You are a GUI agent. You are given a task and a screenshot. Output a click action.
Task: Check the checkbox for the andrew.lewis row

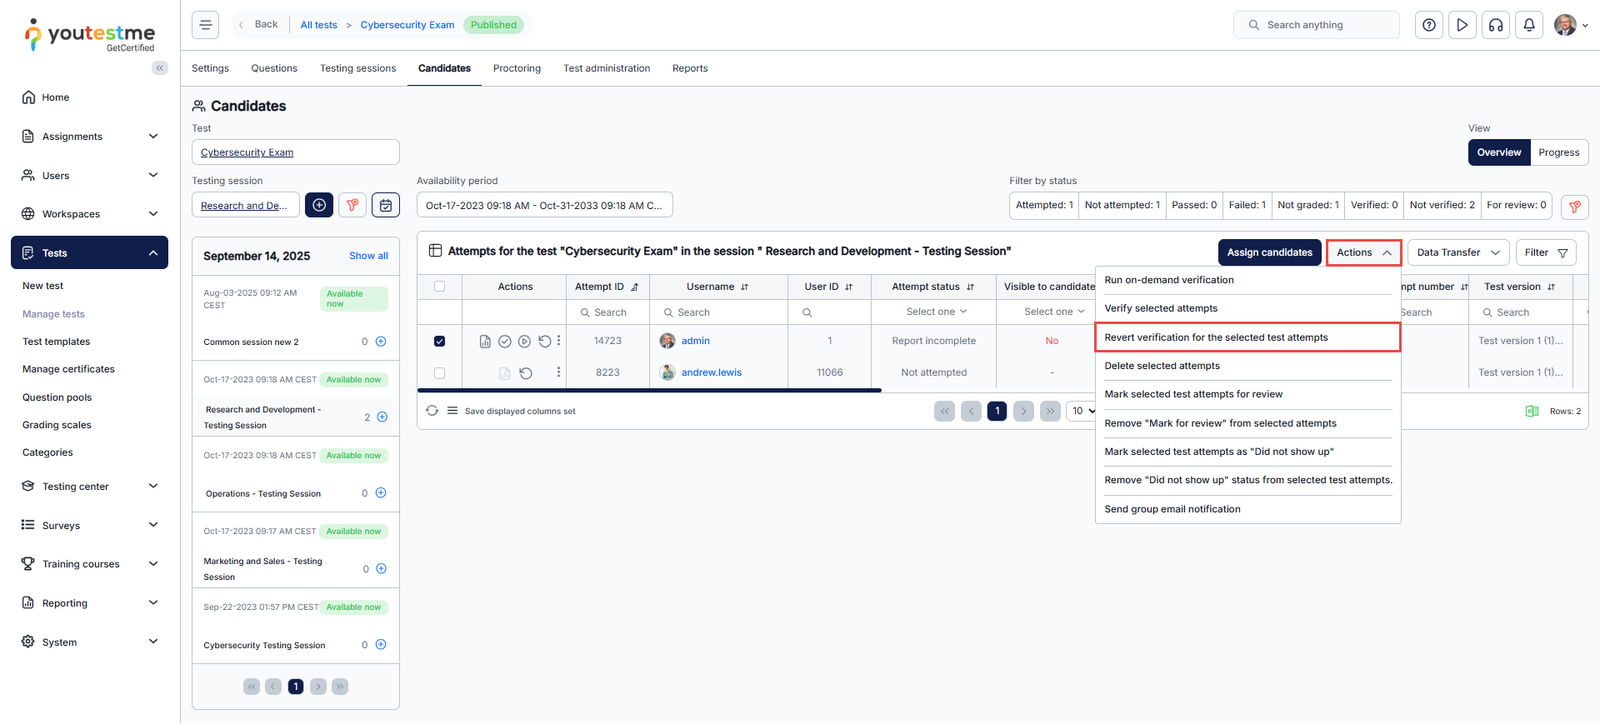coord(440,373)
